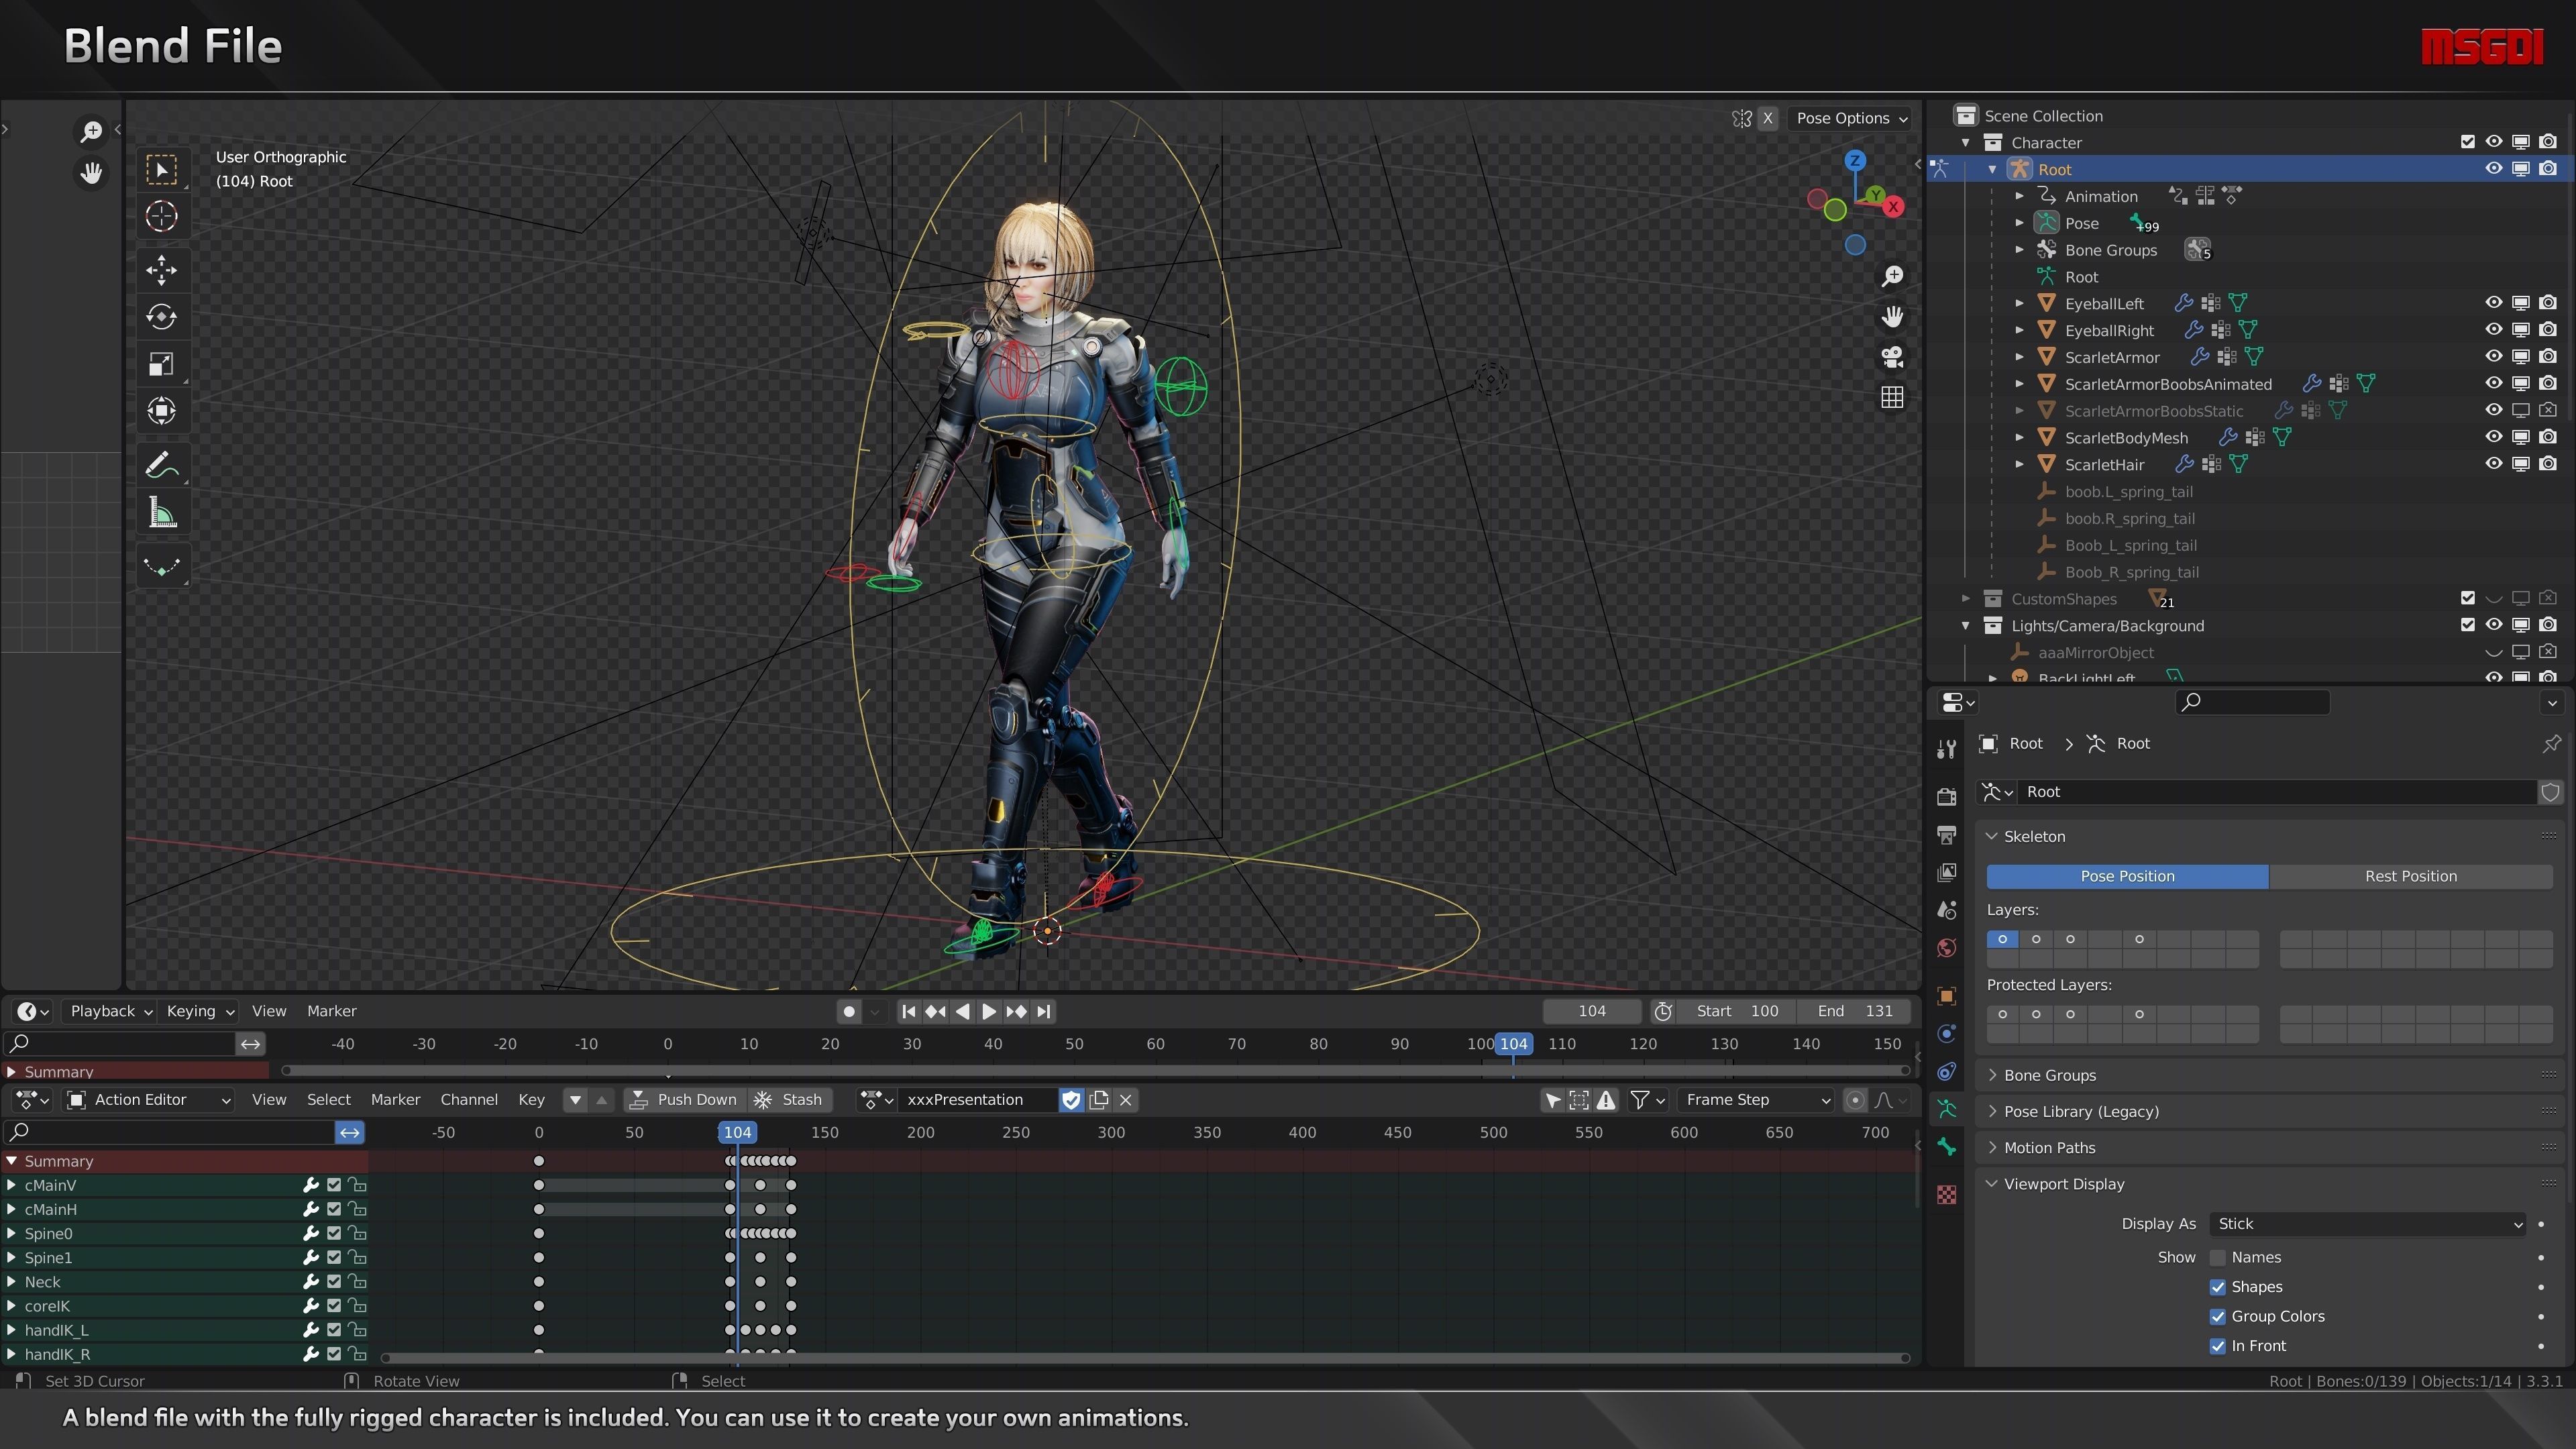Select the Scale tool

(162, 364)
